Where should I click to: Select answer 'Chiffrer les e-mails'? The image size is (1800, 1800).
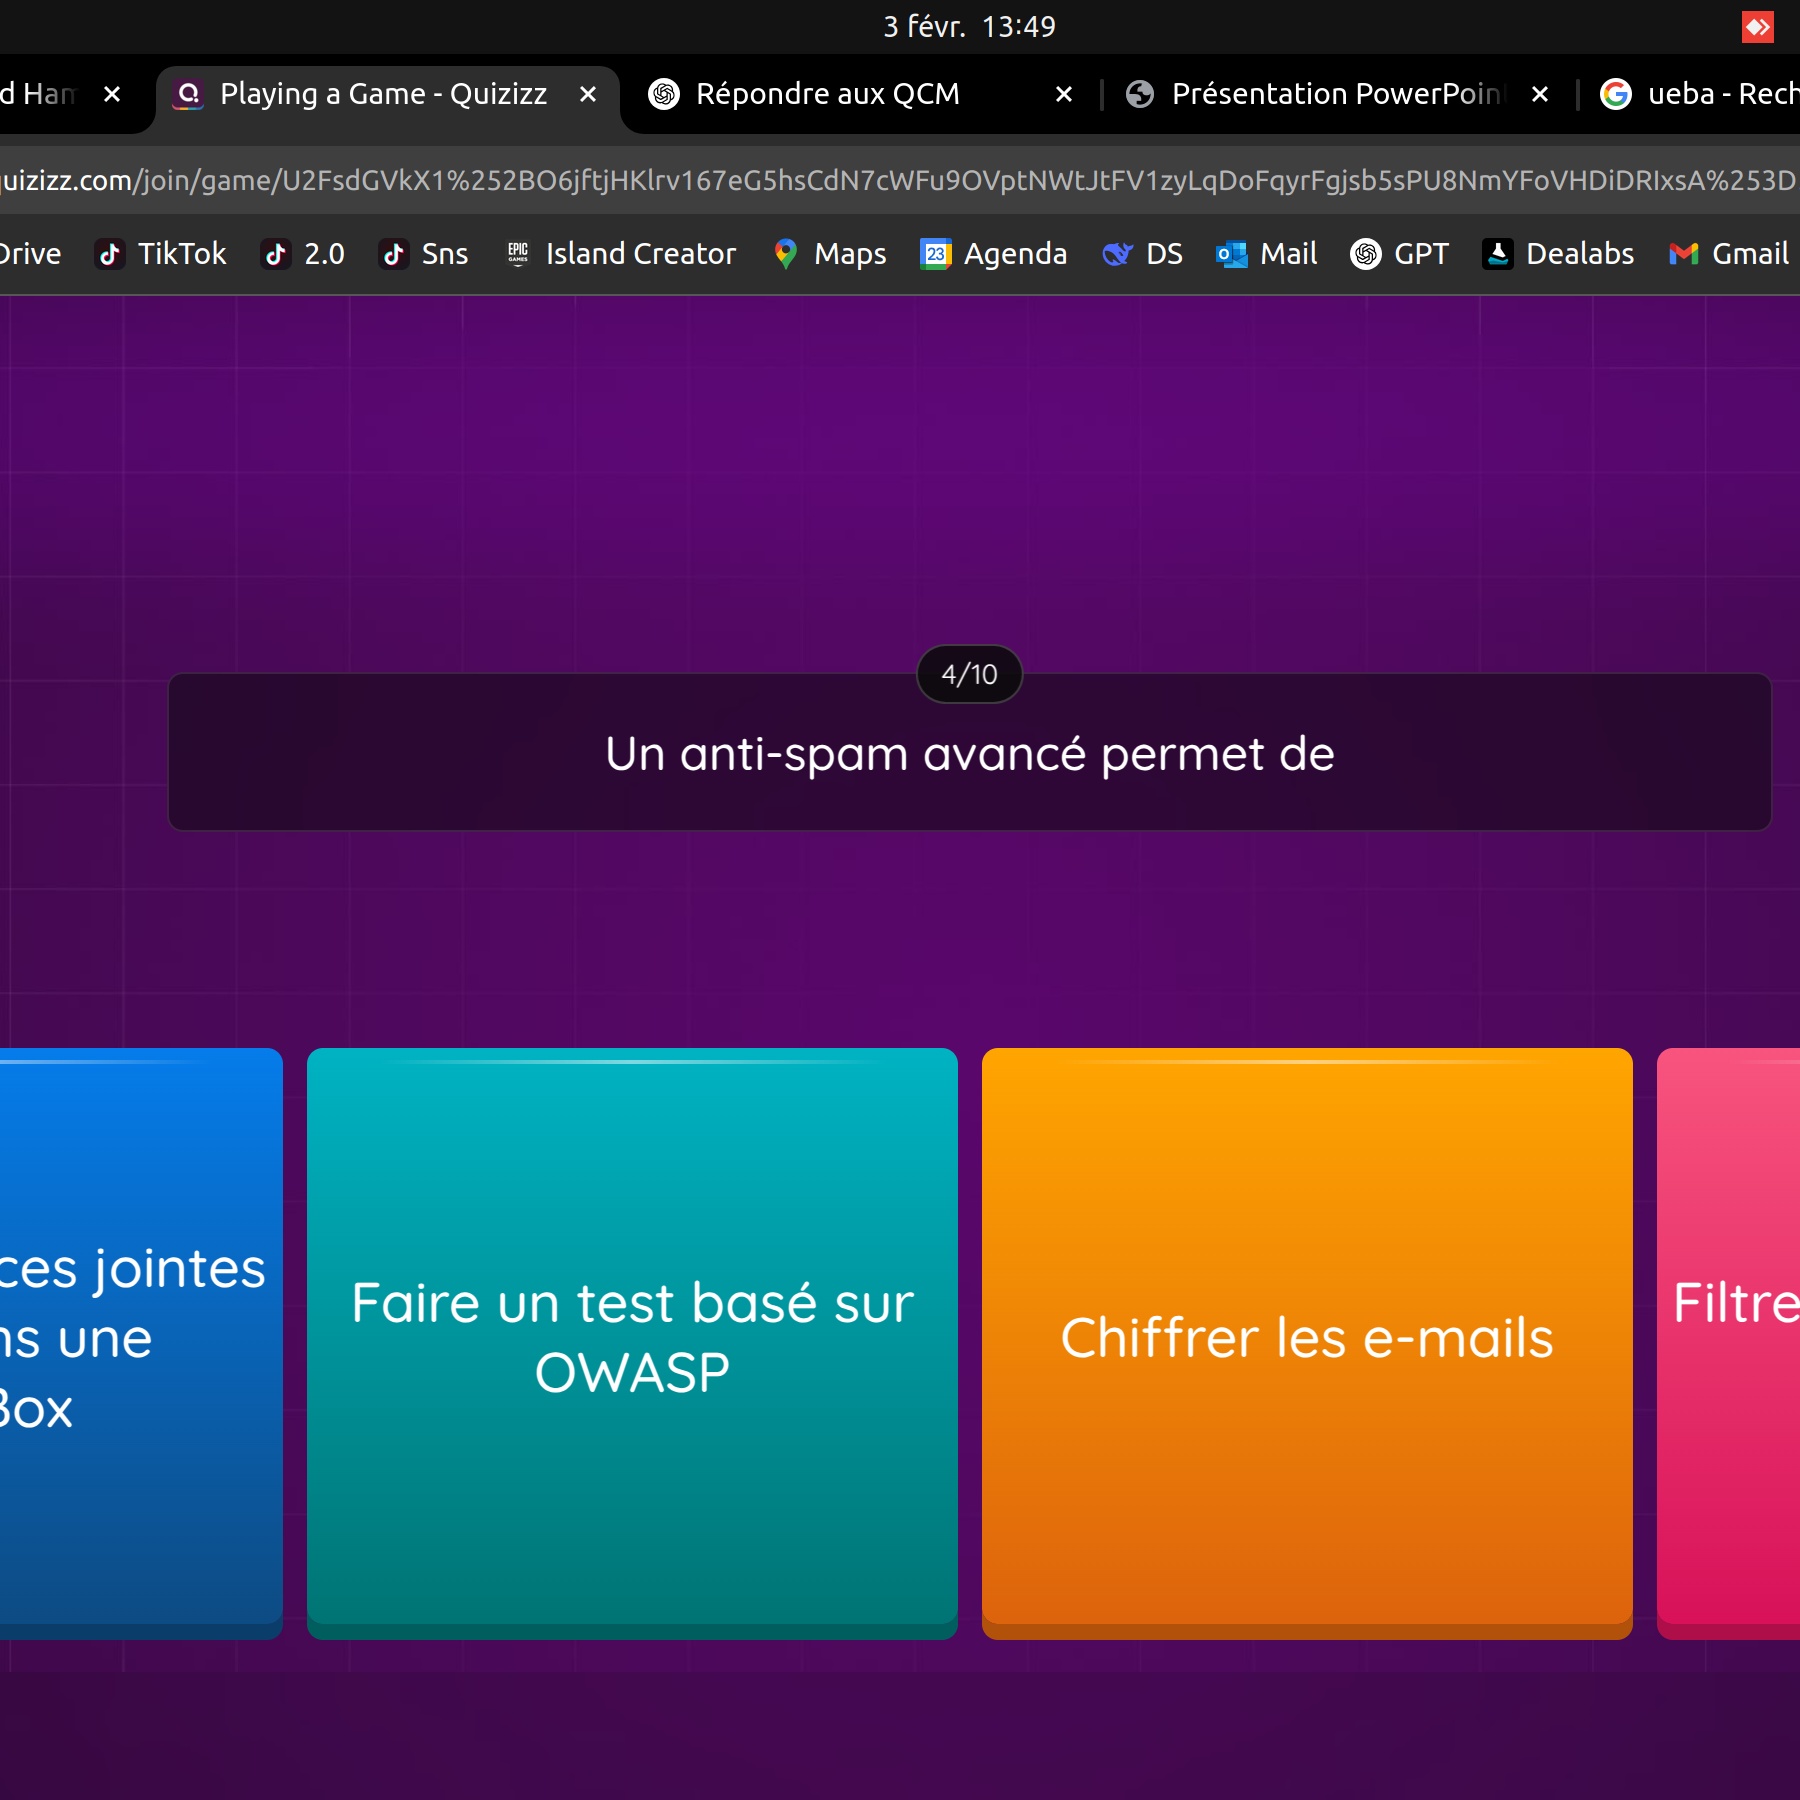coord(1307,1340)
